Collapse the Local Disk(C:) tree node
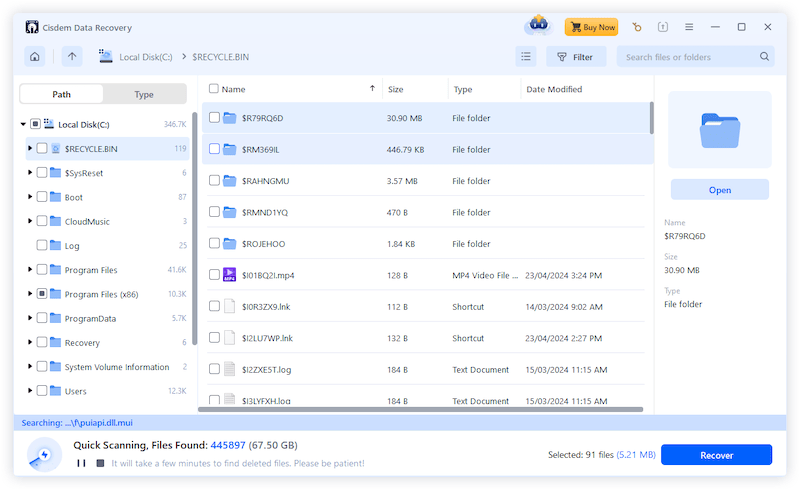Viewport: 800px width, 490px height. 23,124
